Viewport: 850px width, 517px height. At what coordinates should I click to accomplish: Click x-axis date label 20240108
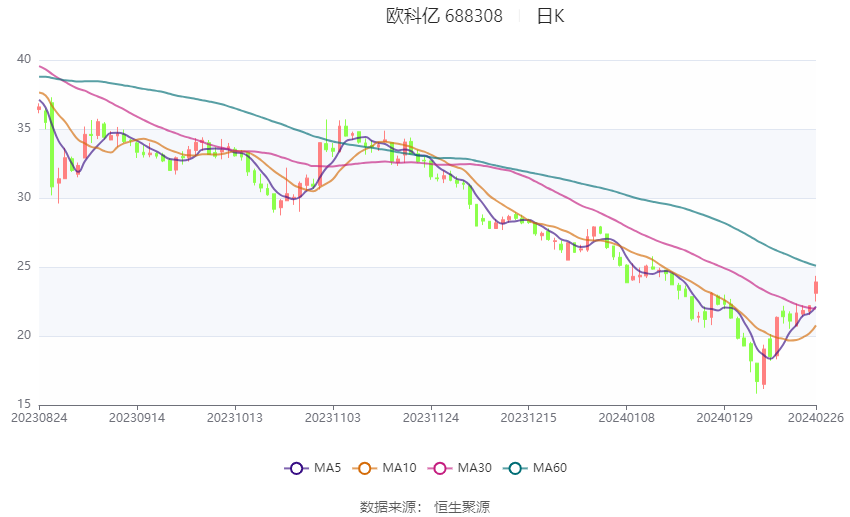pyautogui.click(x=627, y=418)
